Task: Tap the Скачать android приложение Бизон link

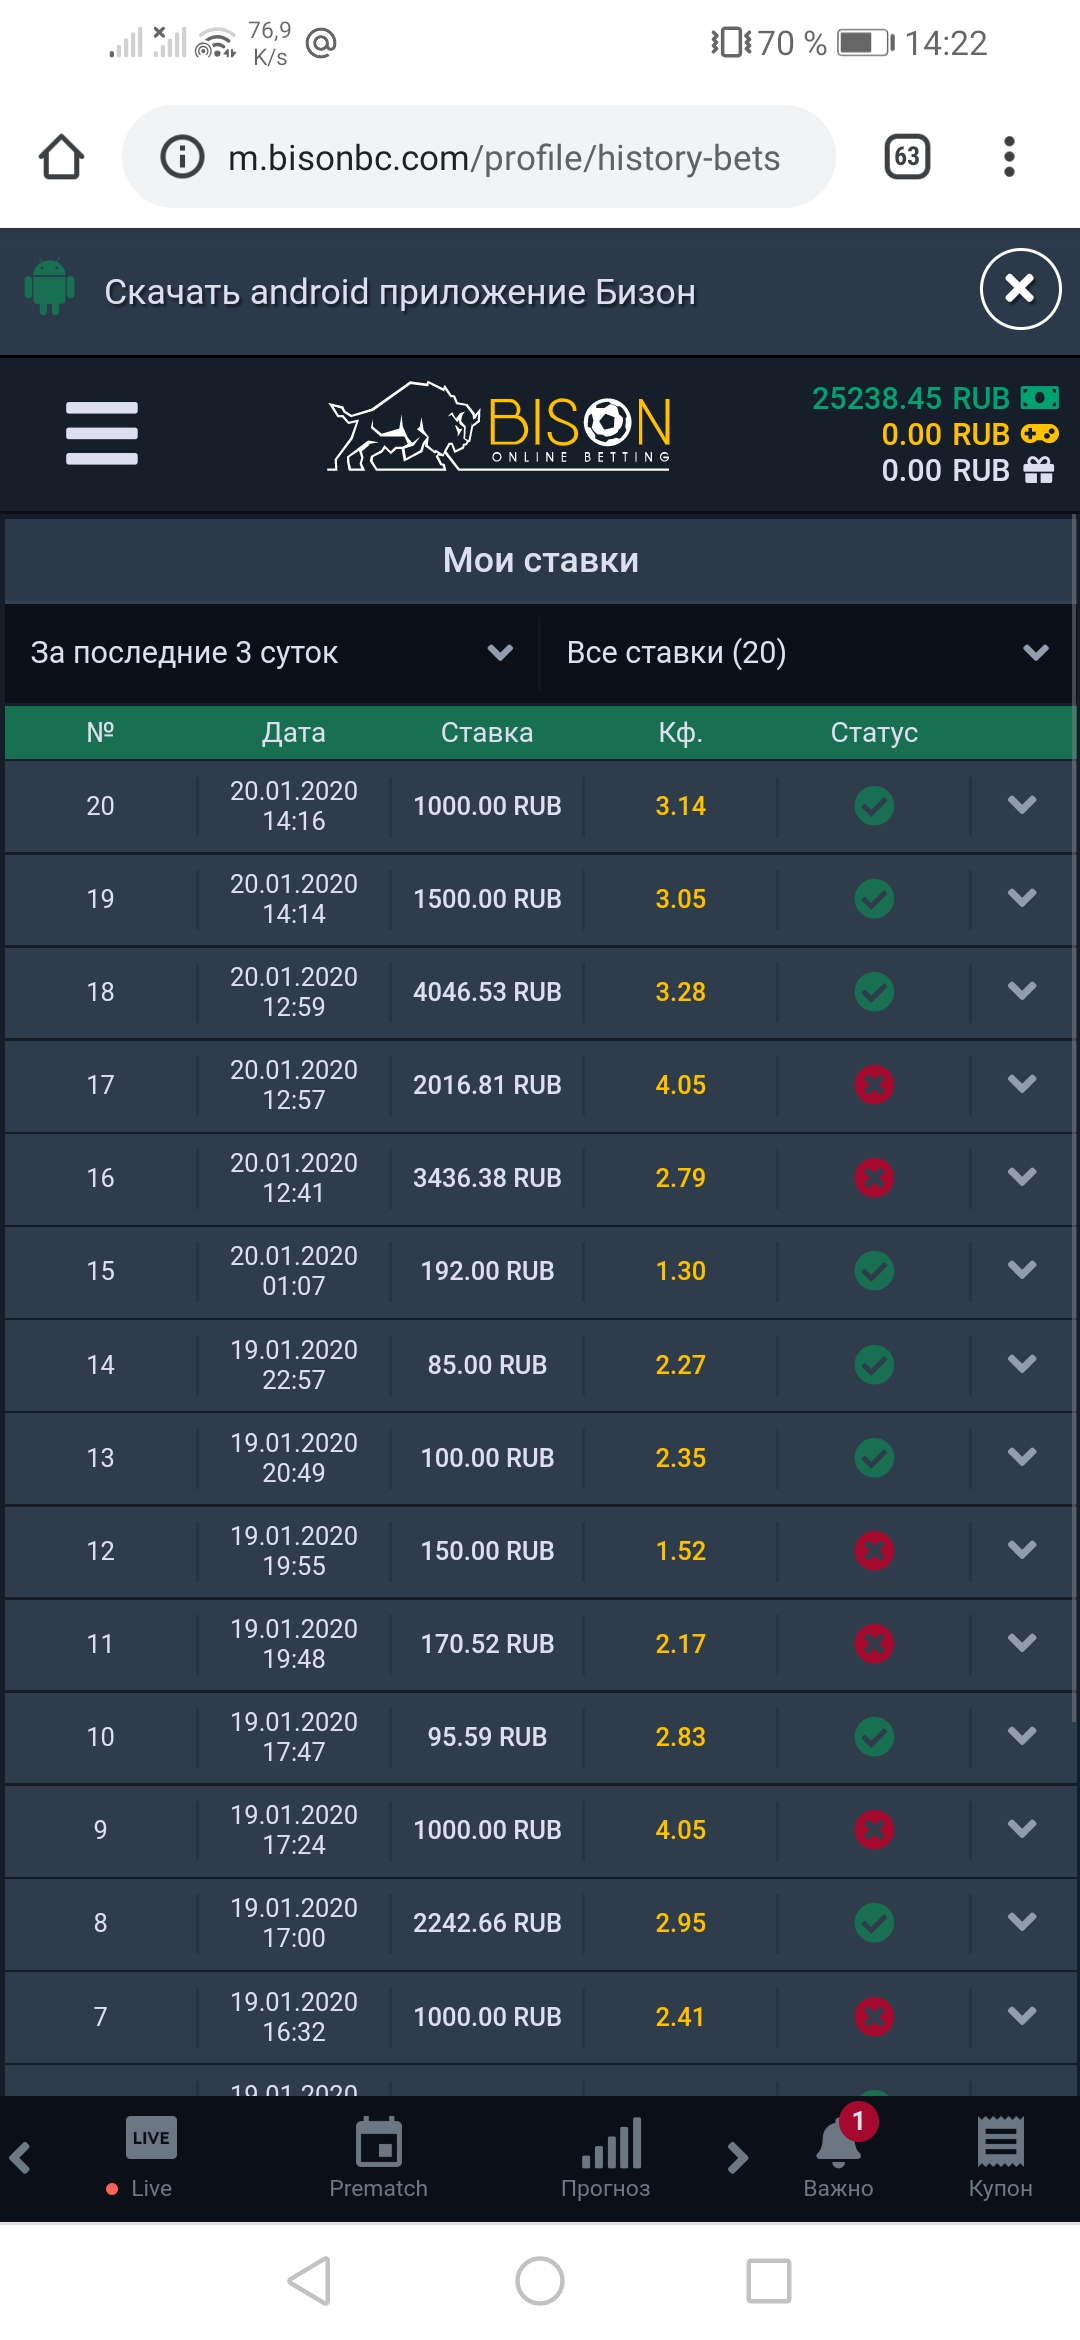Action: pyautogui.click(x=400, y=292)
